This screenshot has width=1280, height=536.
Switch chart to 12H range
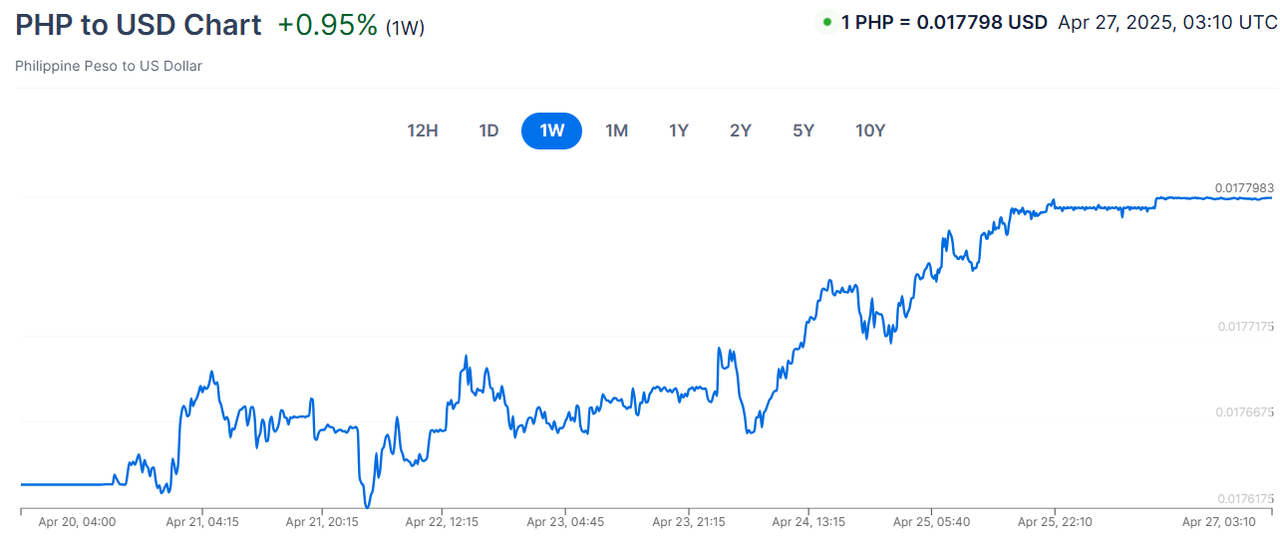[423, 131]
